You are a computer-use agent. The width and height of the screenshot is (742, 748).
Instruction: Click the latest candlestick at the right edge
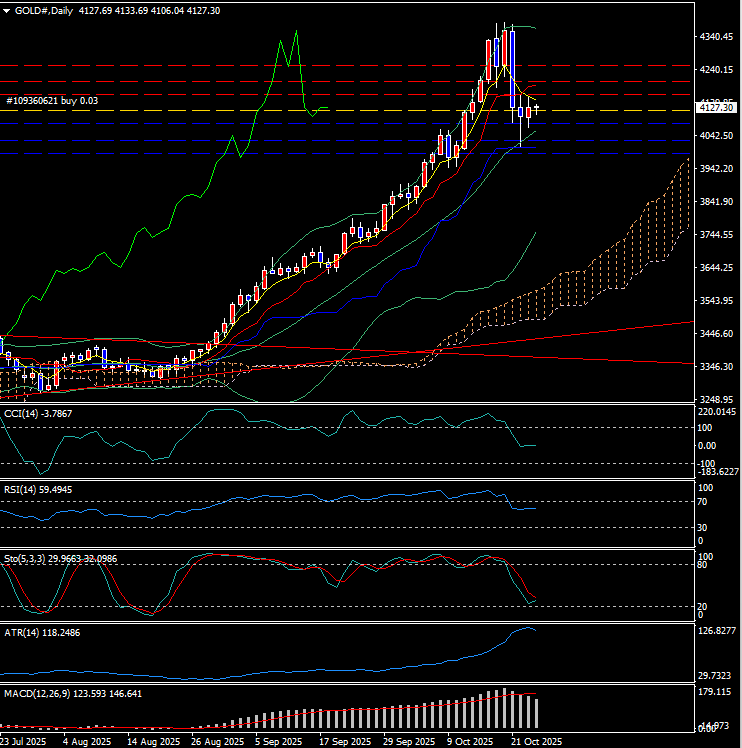[537, 108]
